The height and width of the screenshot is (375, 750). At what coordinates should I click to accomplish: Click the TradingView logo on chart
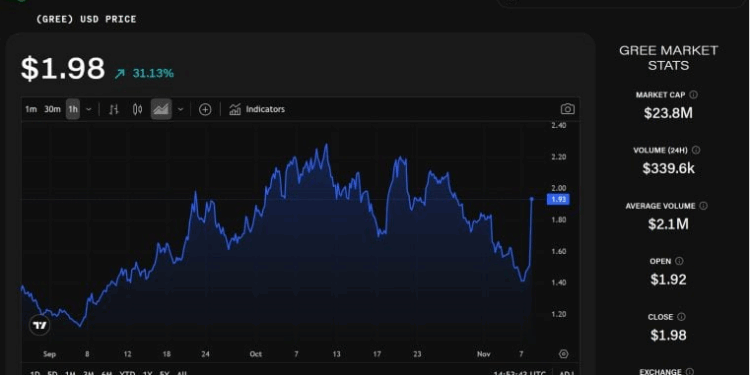pyautogui.click(x=40, y=325)
